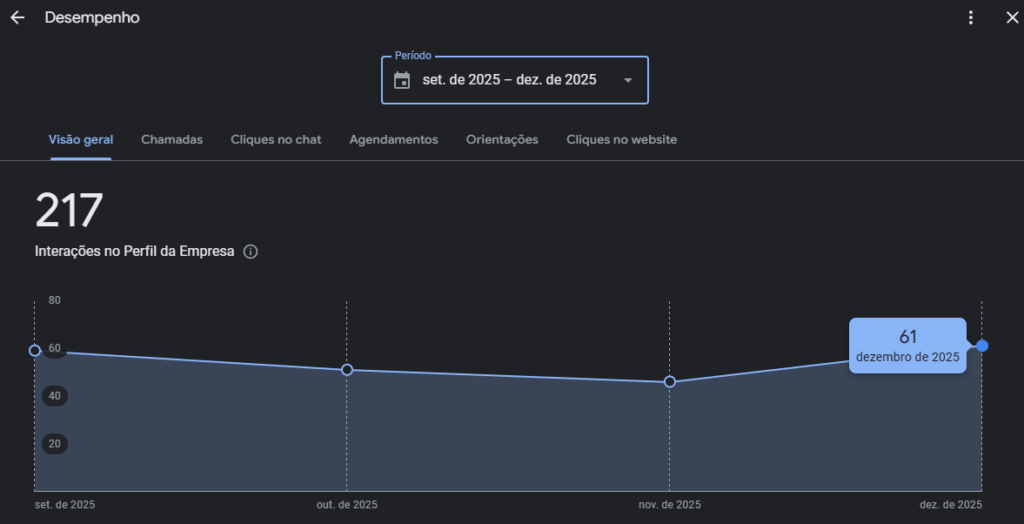Click the 40 label on chart y-axis
Viewport: 1024px width, 524px height.
tap(54, 396)
